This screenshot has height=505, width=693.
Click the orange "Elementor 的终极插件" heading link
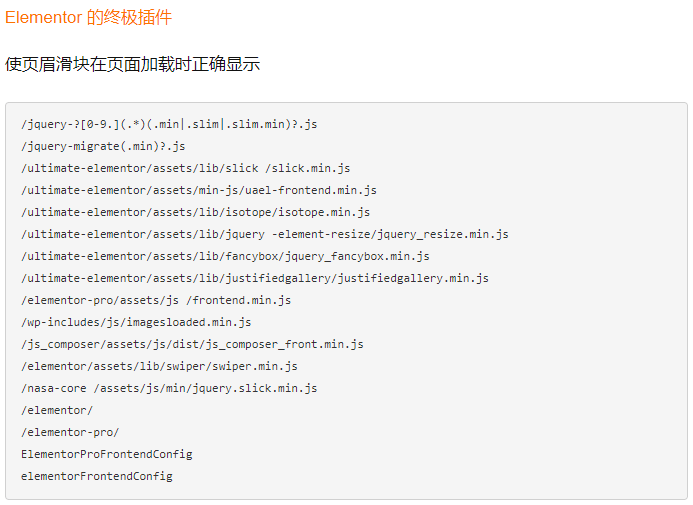pos(88,18)
